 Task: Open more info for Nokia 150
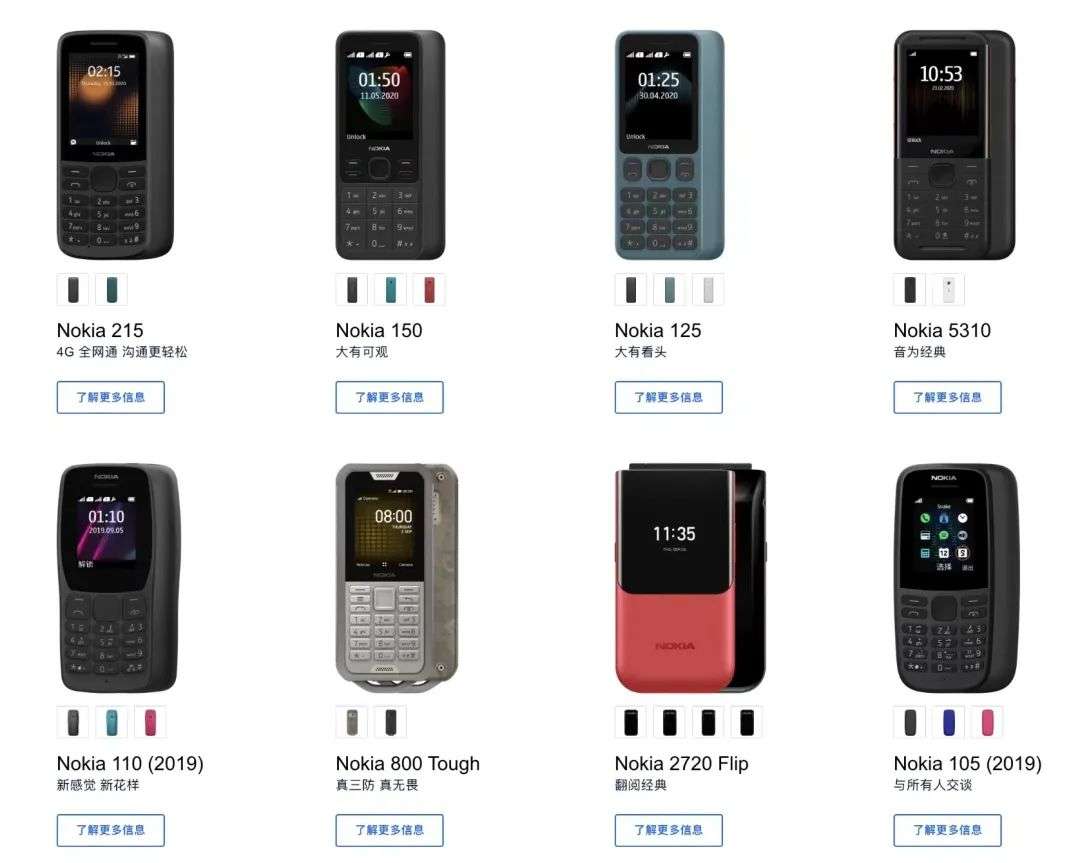tap(390, 397)
